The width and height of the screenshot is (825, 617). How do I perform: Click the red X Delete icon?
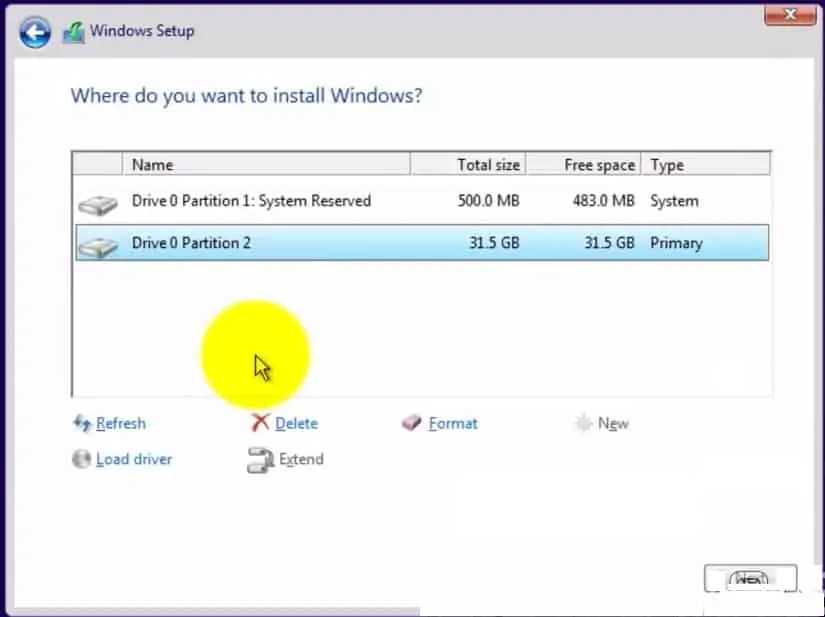coord(260,422)
